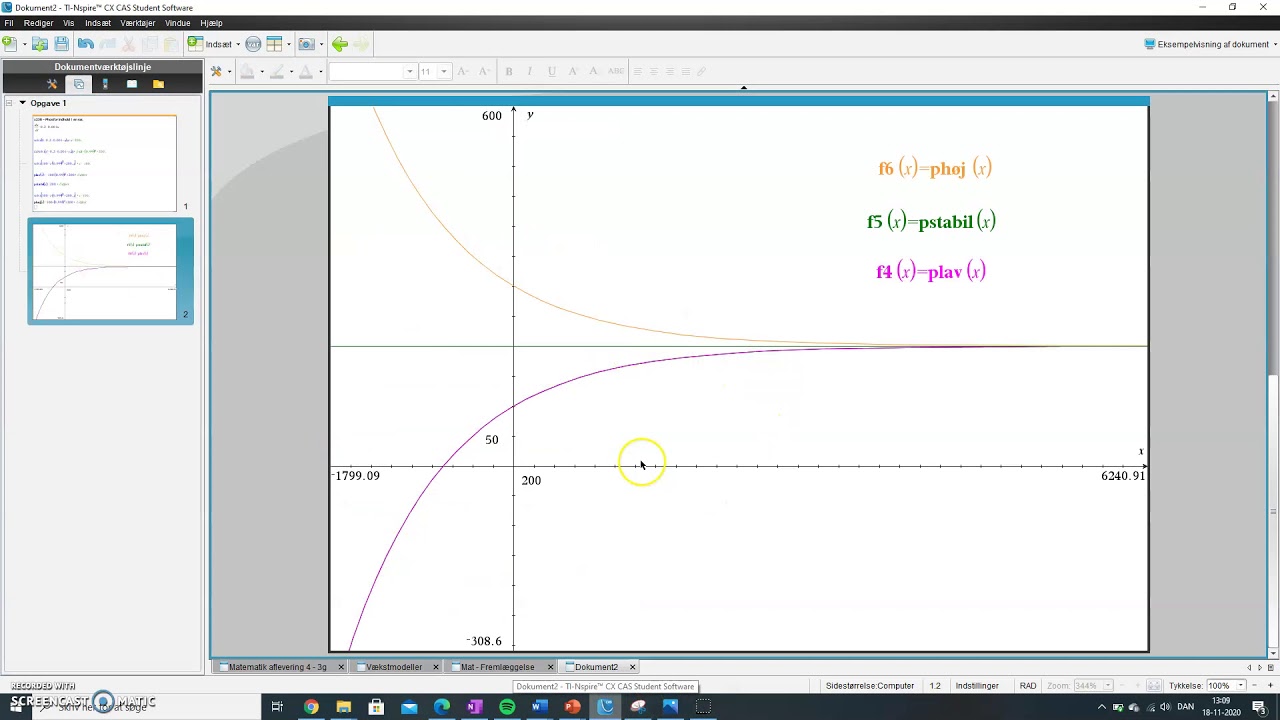This screenshot has height=720, width=1280.
Task: Open Spotify from the taskbar
Action: coord(507,707)
